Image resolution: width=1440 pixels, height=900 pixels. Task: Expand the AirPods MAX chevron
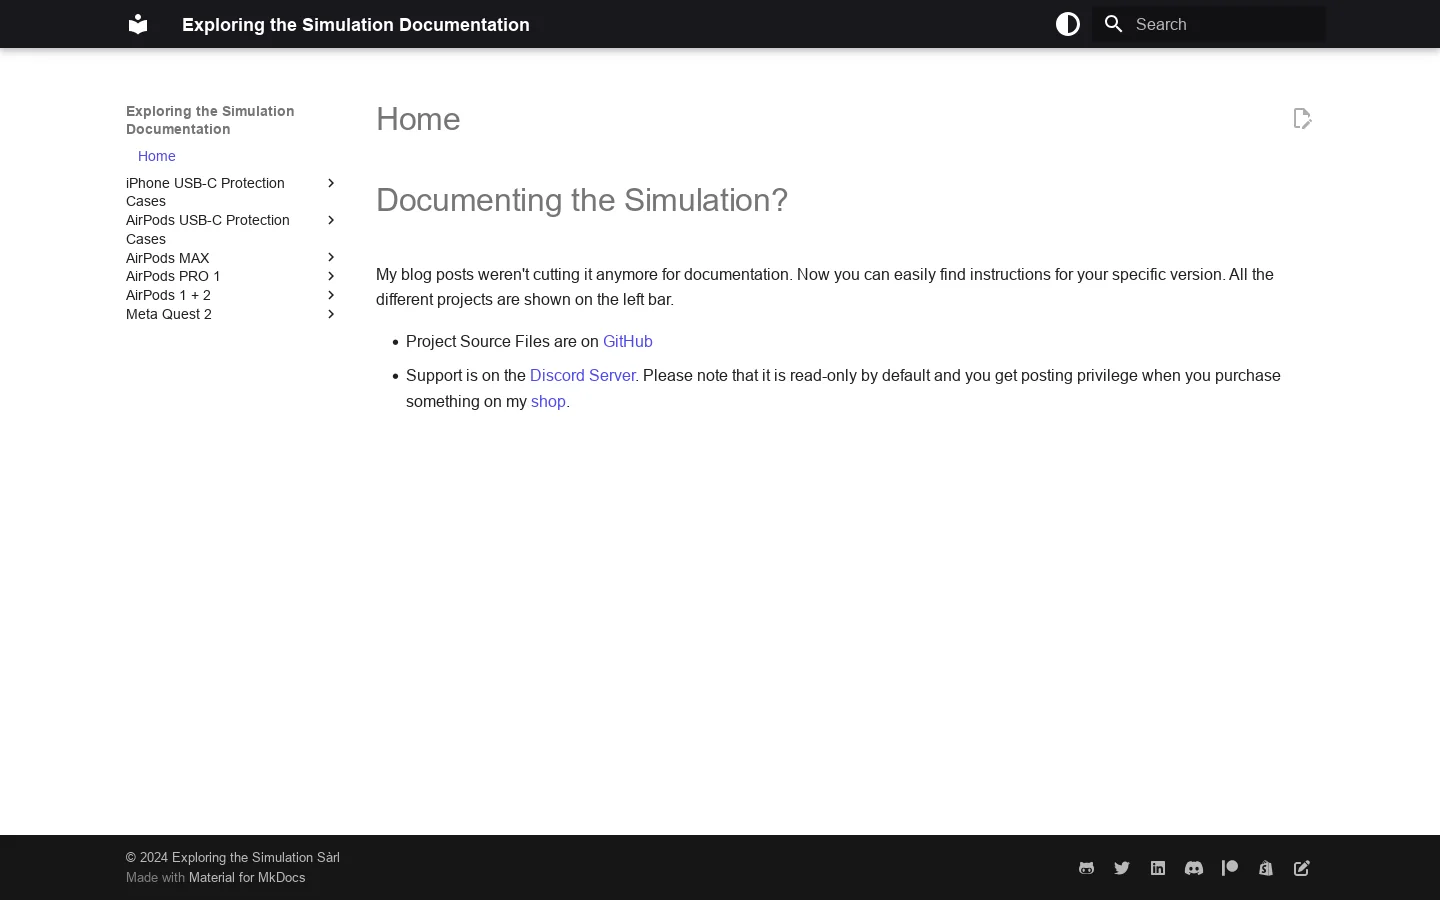331,258
